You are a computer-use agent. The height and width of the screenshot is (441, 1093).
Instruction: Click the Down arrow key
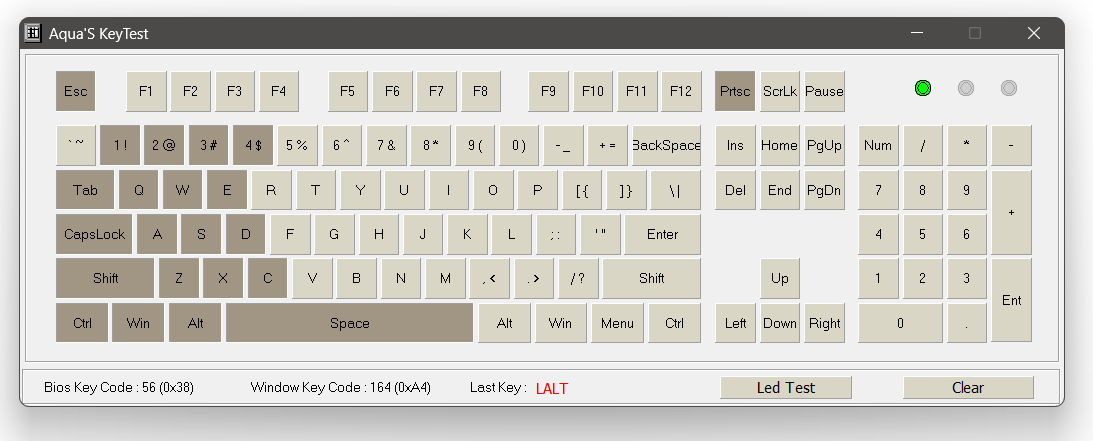pyautogui.click(x=779, y=323)
